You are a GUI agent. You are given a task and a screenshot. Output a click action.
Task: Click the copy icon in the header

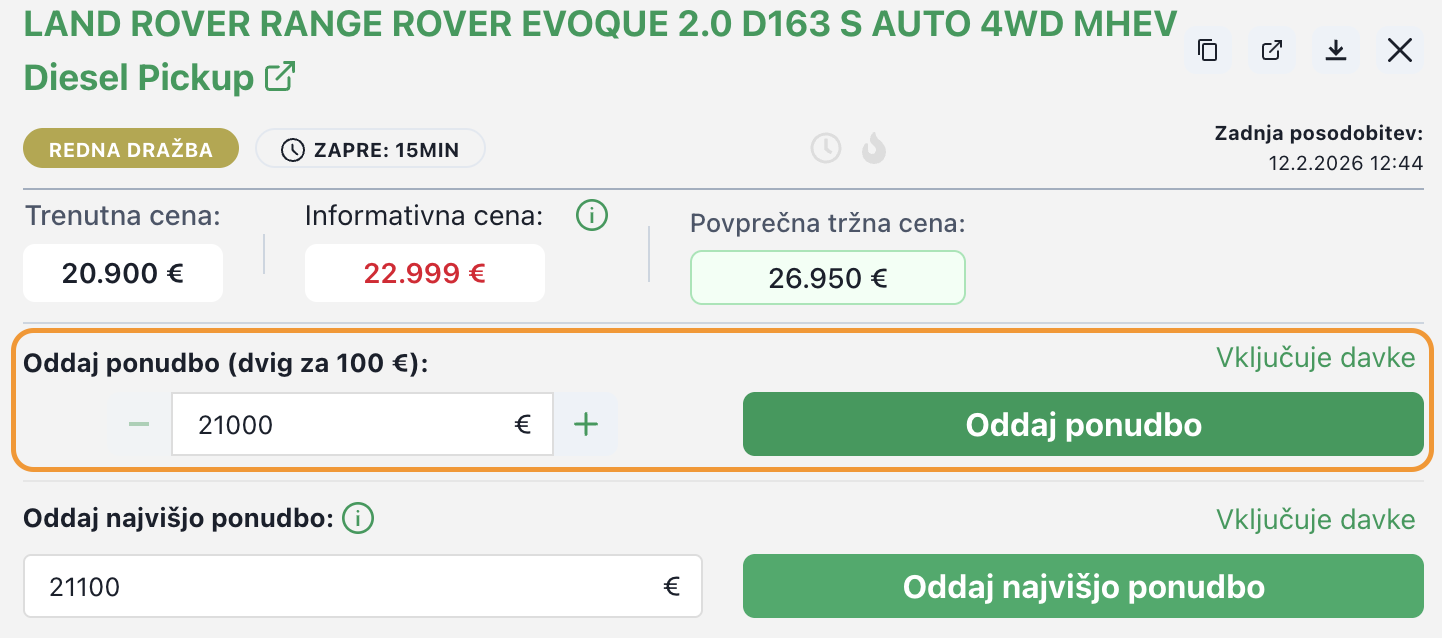[x=1208, y=51]
